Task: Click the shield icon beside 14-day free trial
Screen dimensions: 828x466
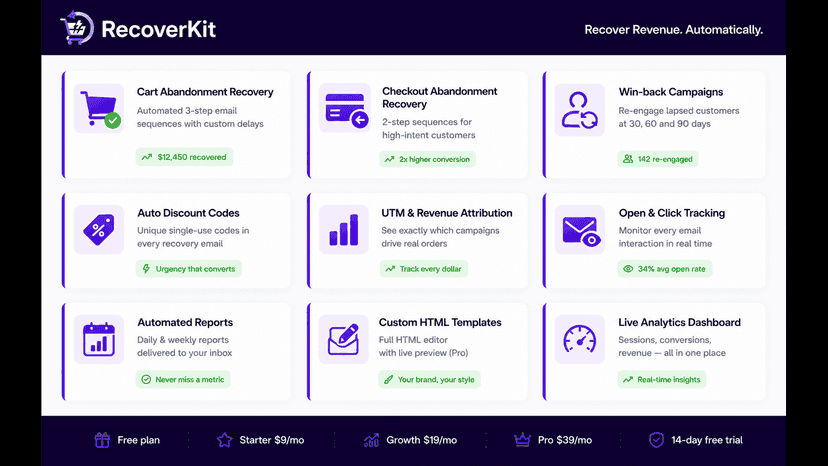Action: tap(656, 440)
